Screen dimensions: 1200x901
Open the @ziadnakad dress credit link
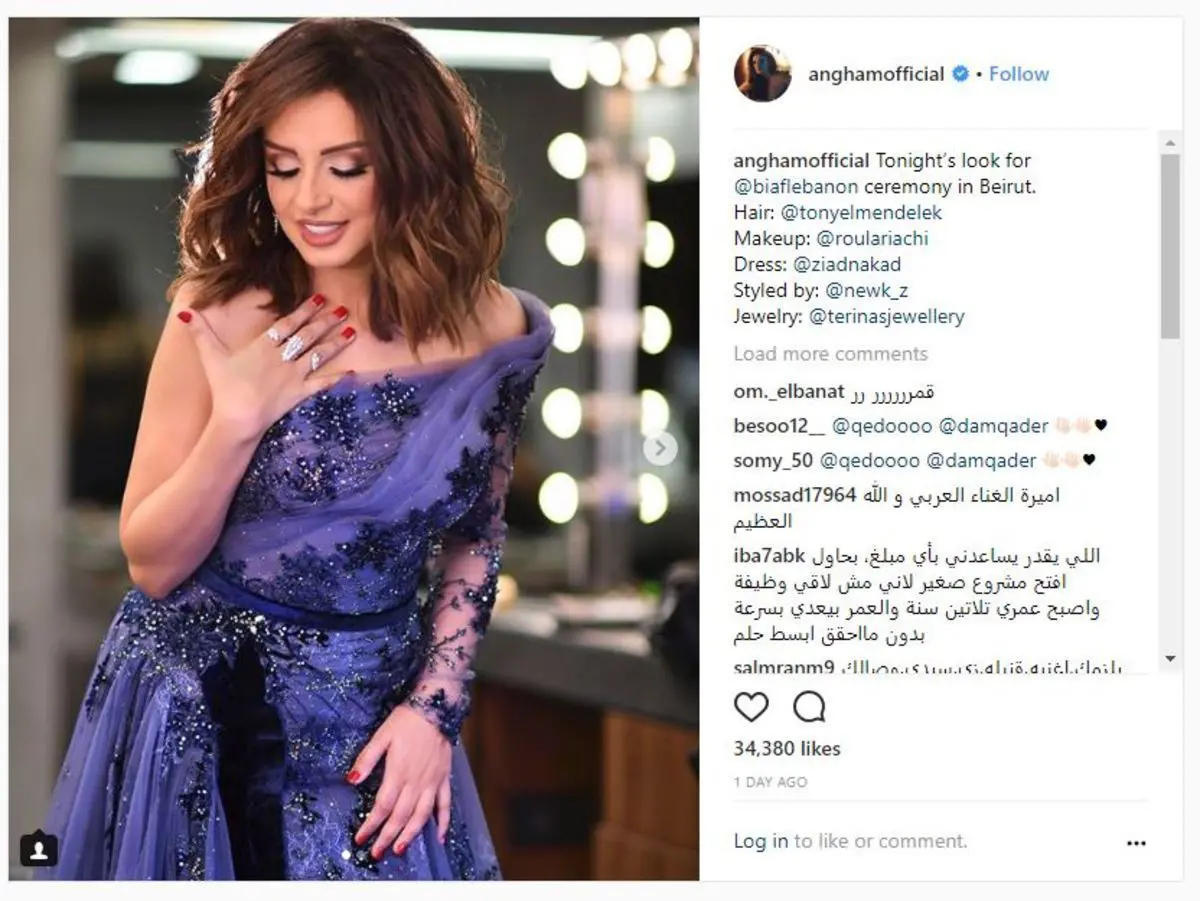tap(848, 265)
